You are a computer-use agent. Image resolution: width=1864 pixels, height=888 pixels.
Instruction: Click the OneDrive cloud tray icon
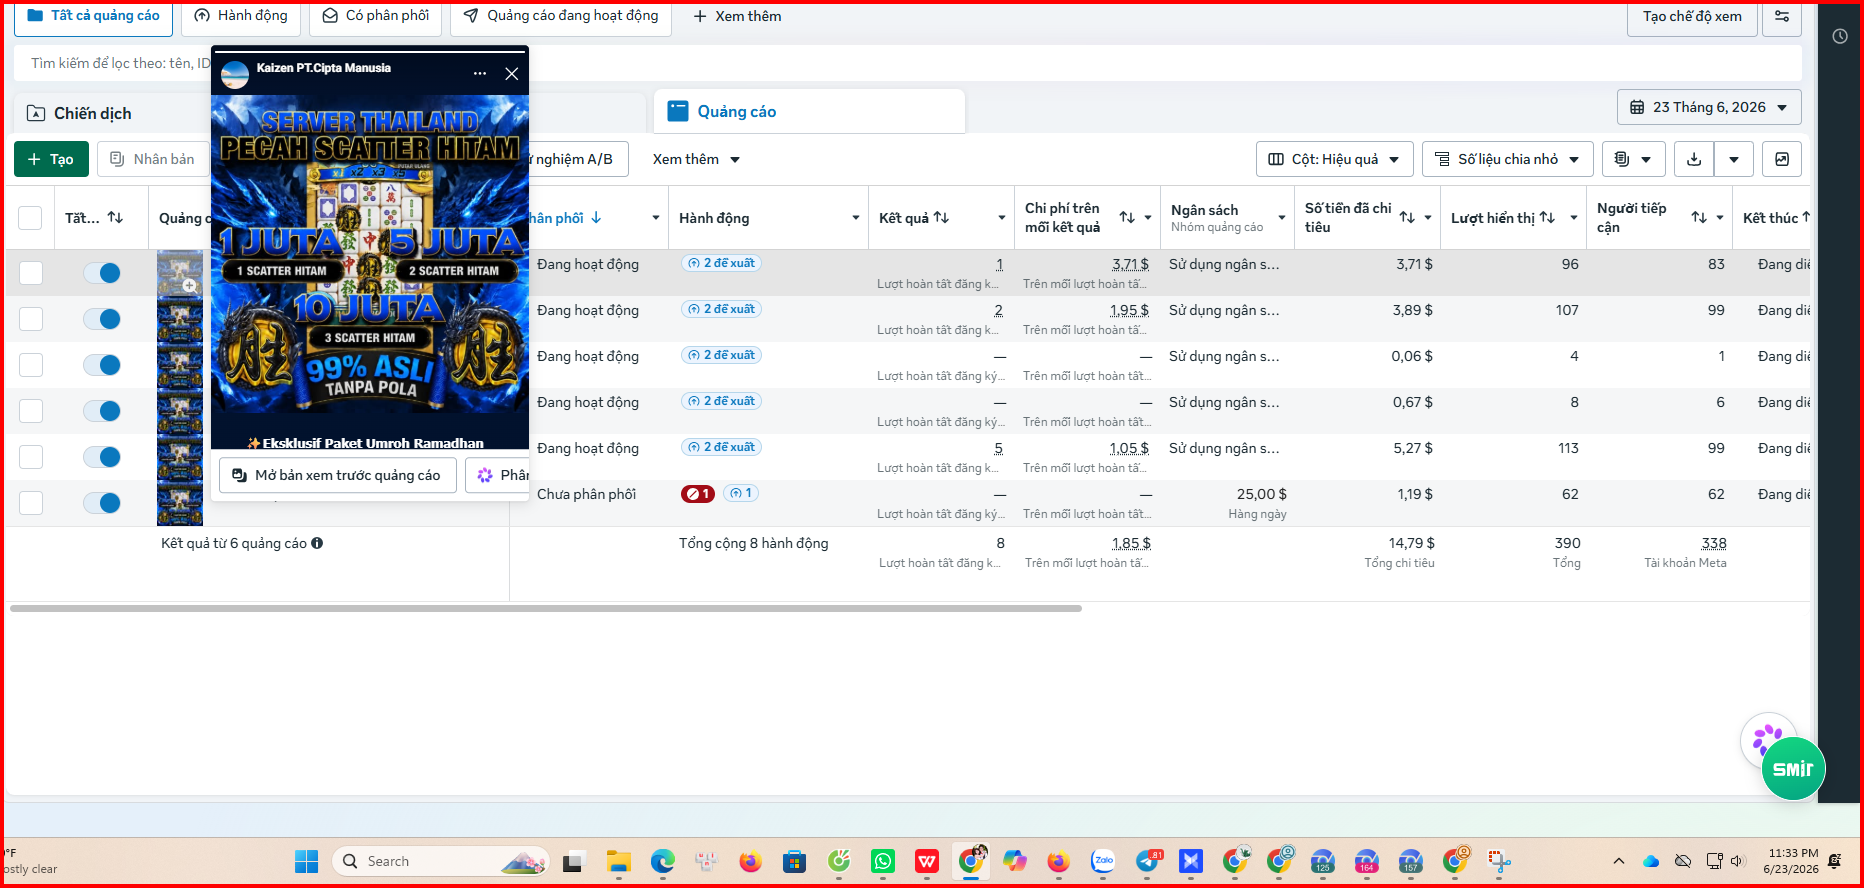tap(1651, 861)
